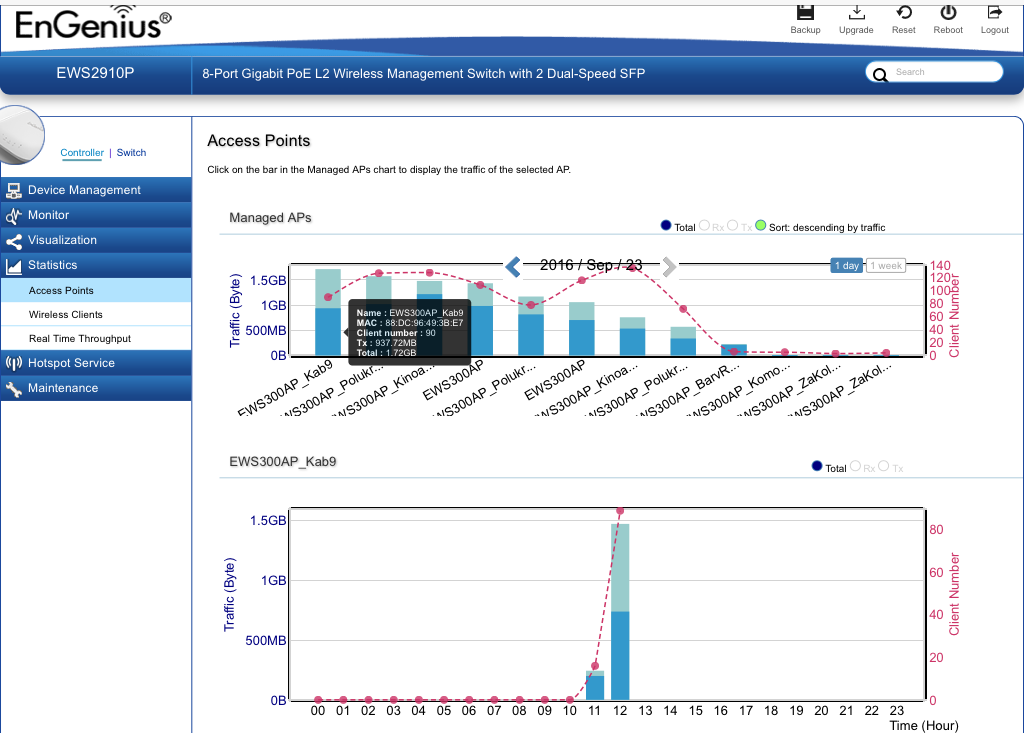Expand the Hotspot Service section

96,363
